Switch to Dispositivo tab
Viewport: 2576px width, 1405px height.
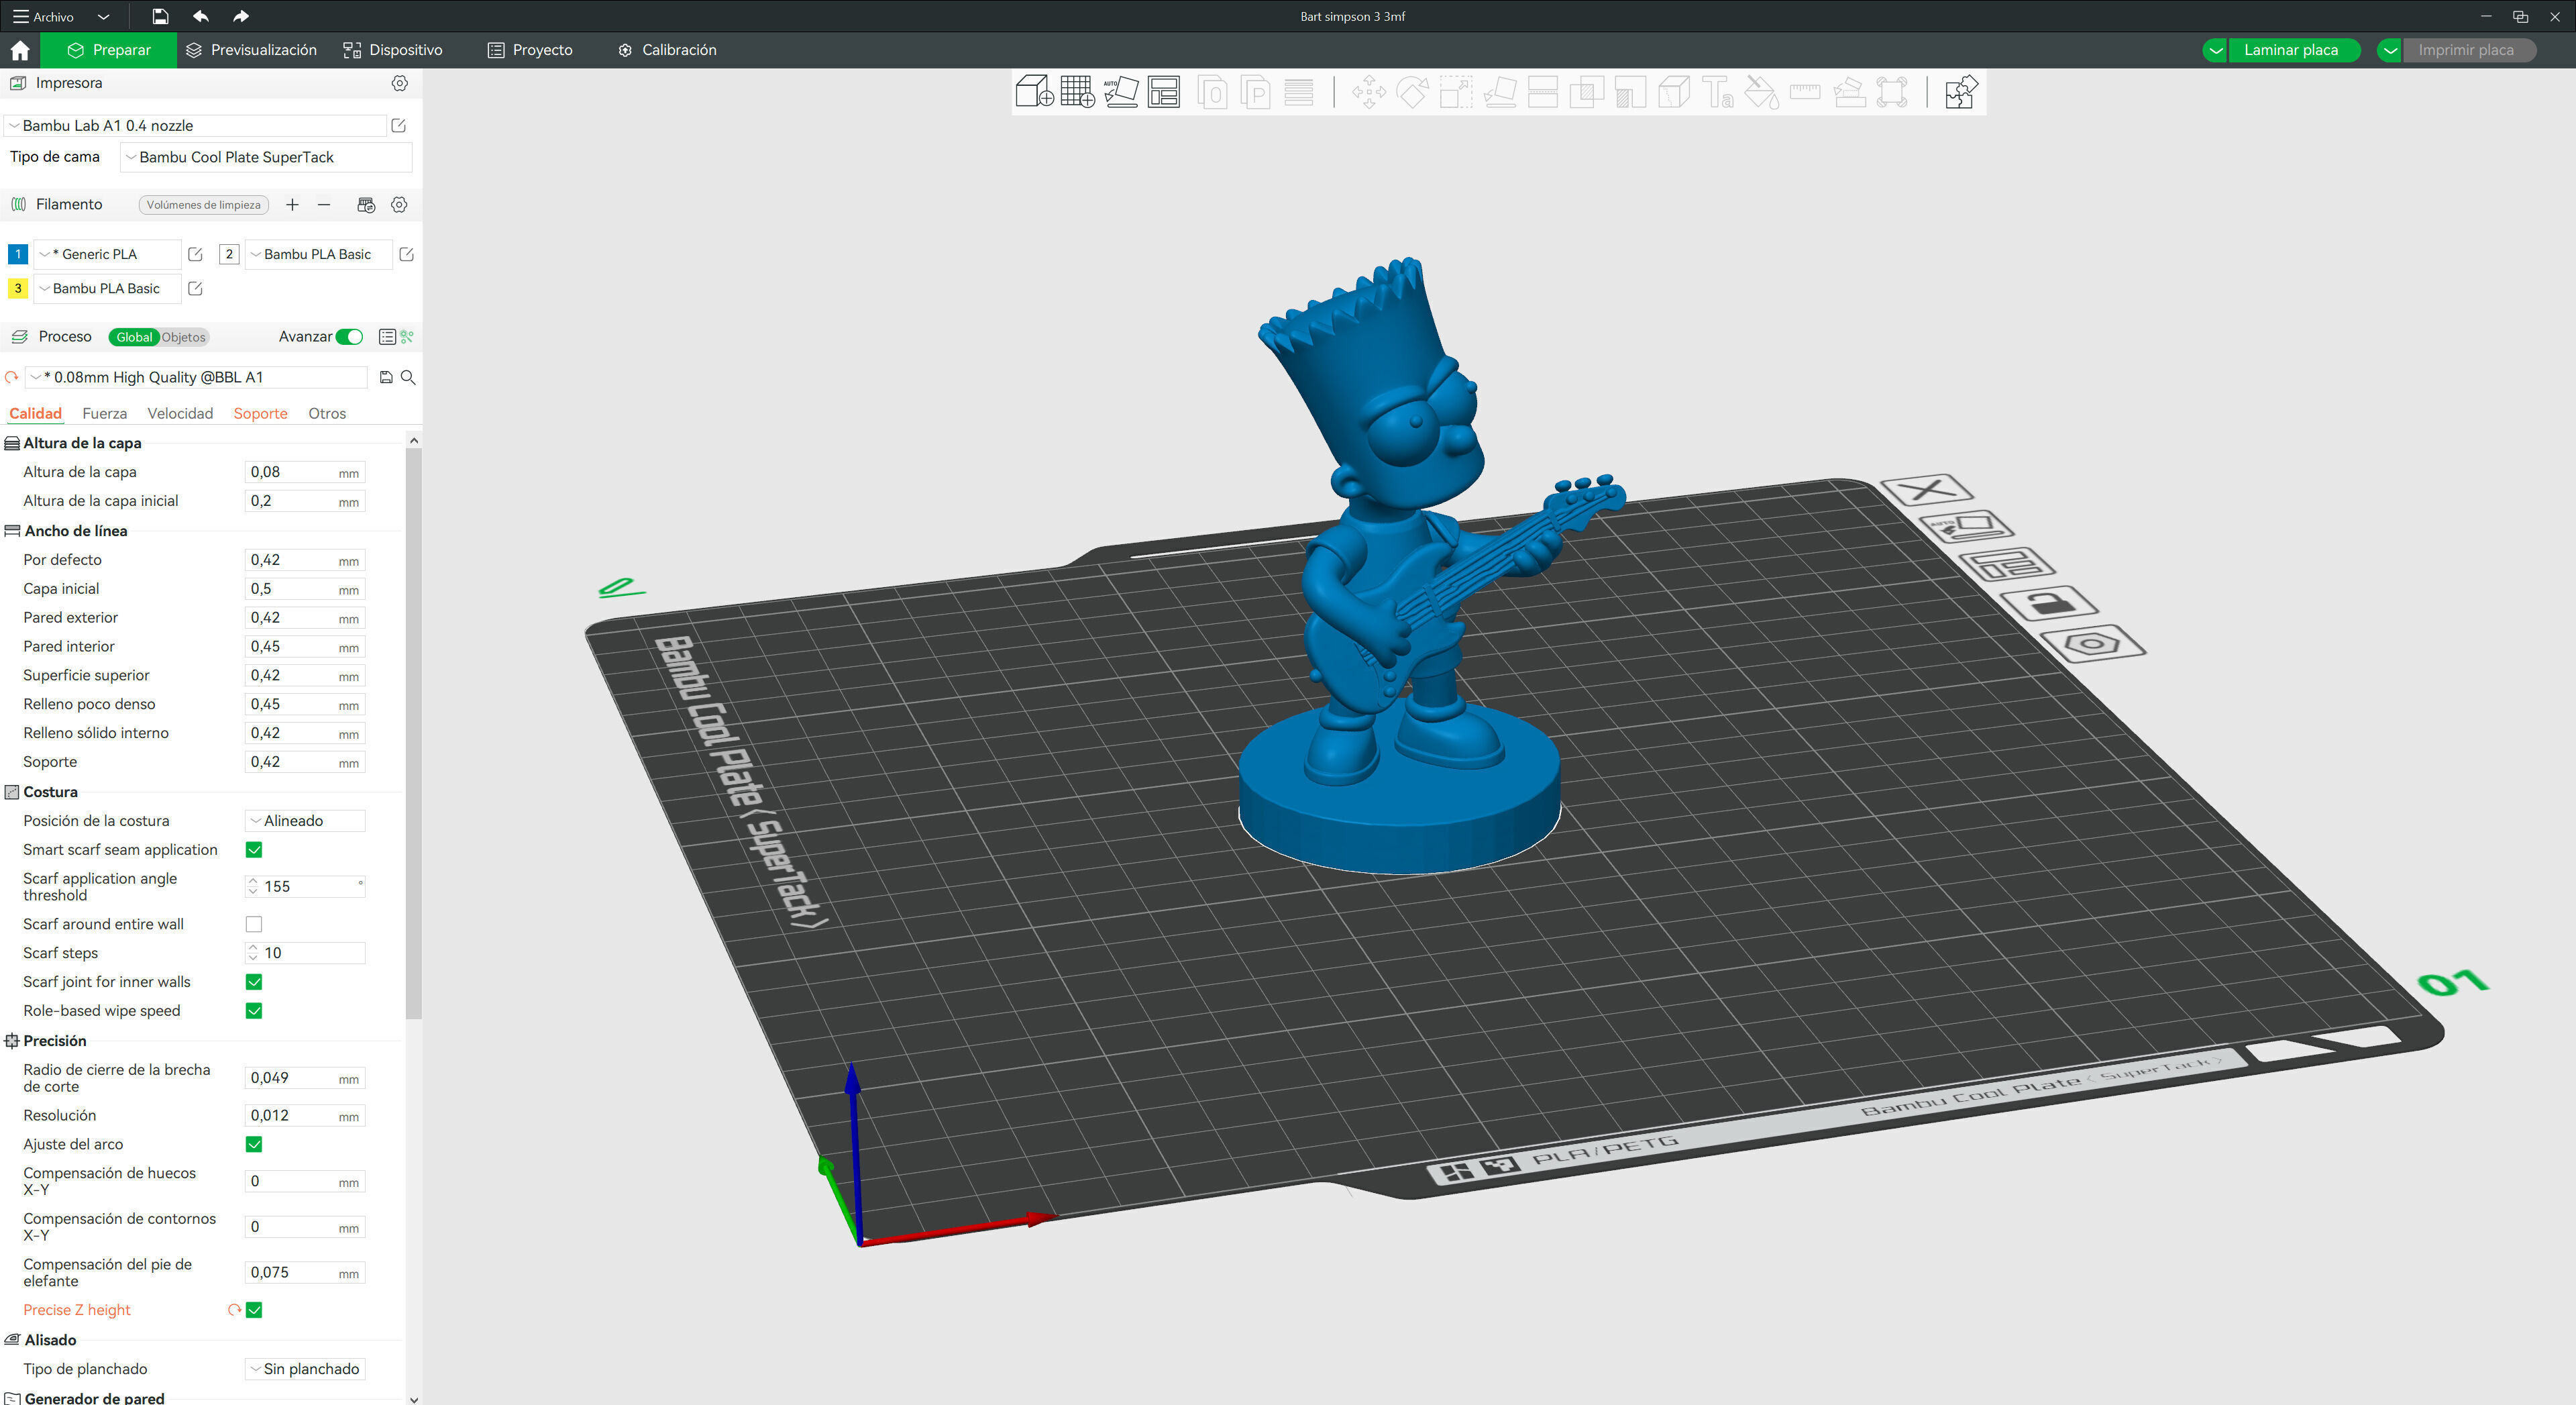[x=392, y=50]
